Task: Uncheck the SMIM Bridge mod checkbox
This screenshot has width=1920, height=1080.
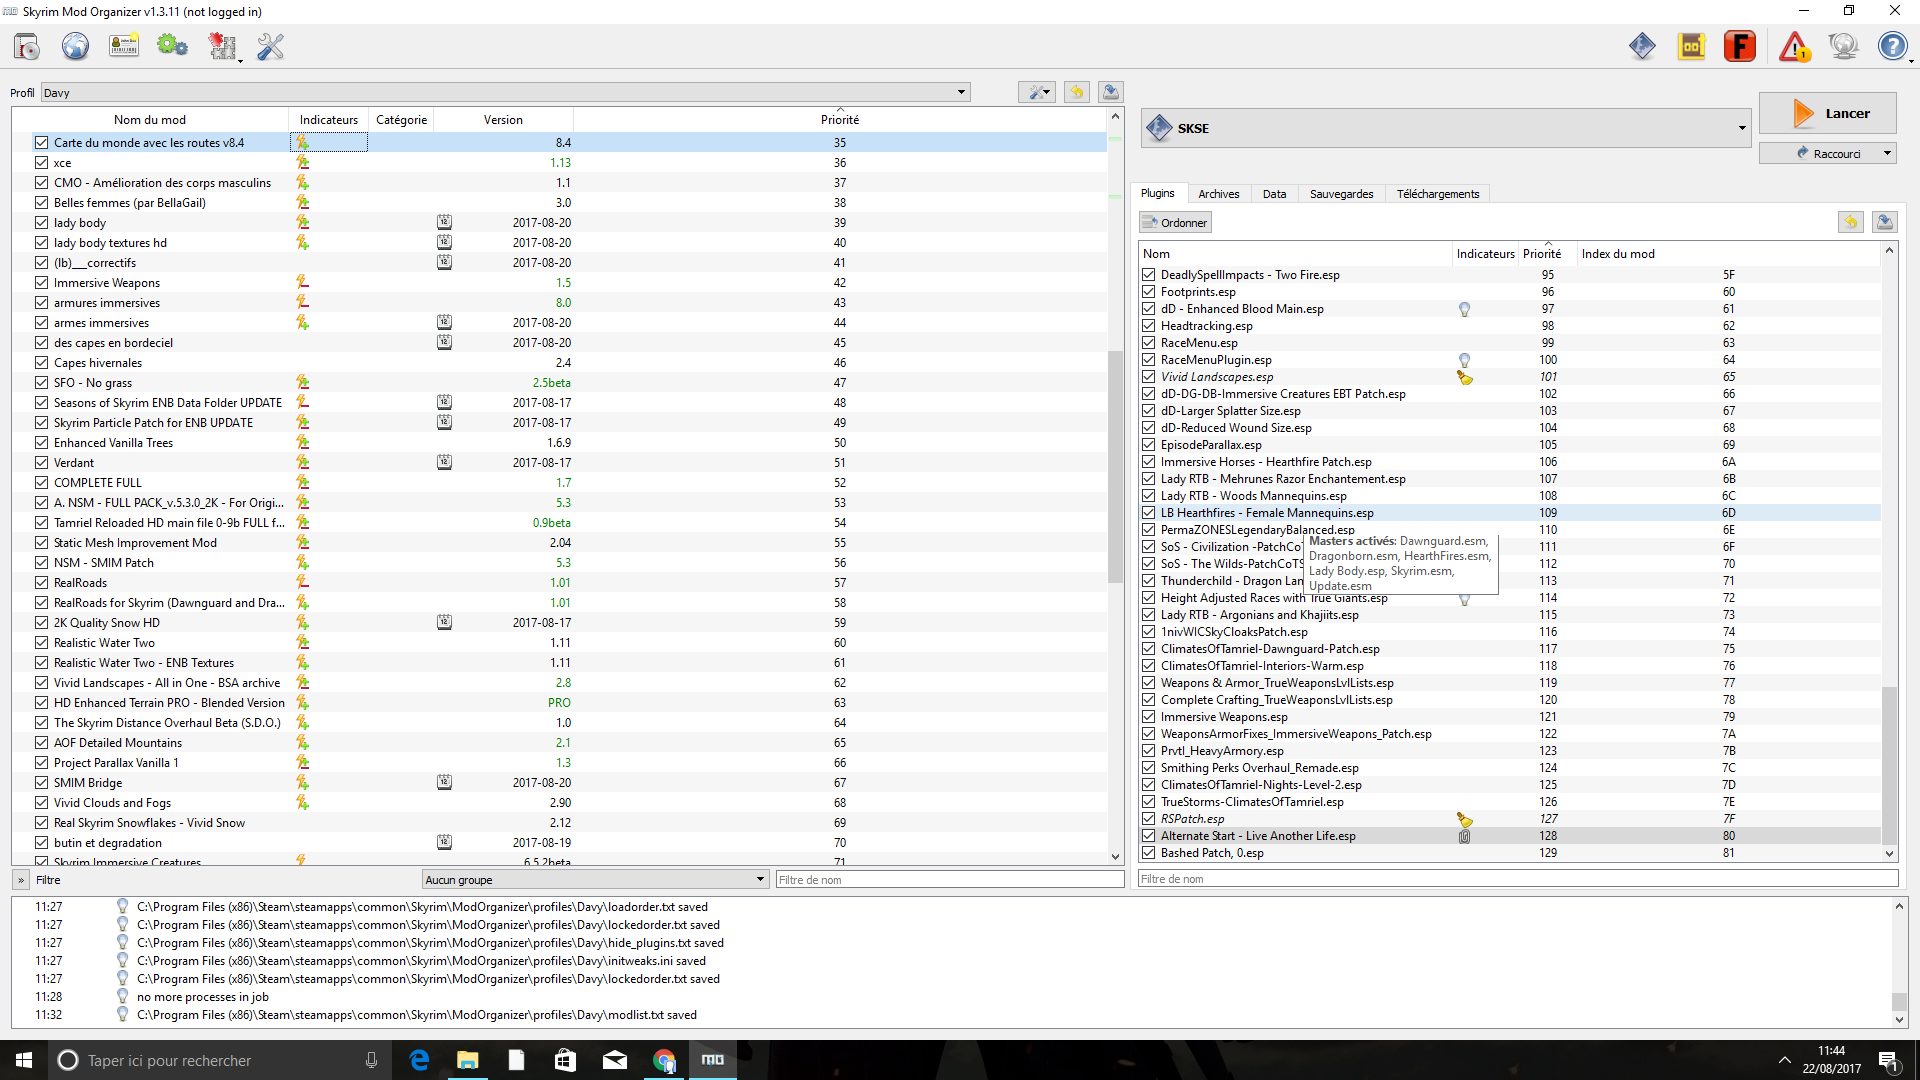Action: pyautogui.click(x=41, y=782)
